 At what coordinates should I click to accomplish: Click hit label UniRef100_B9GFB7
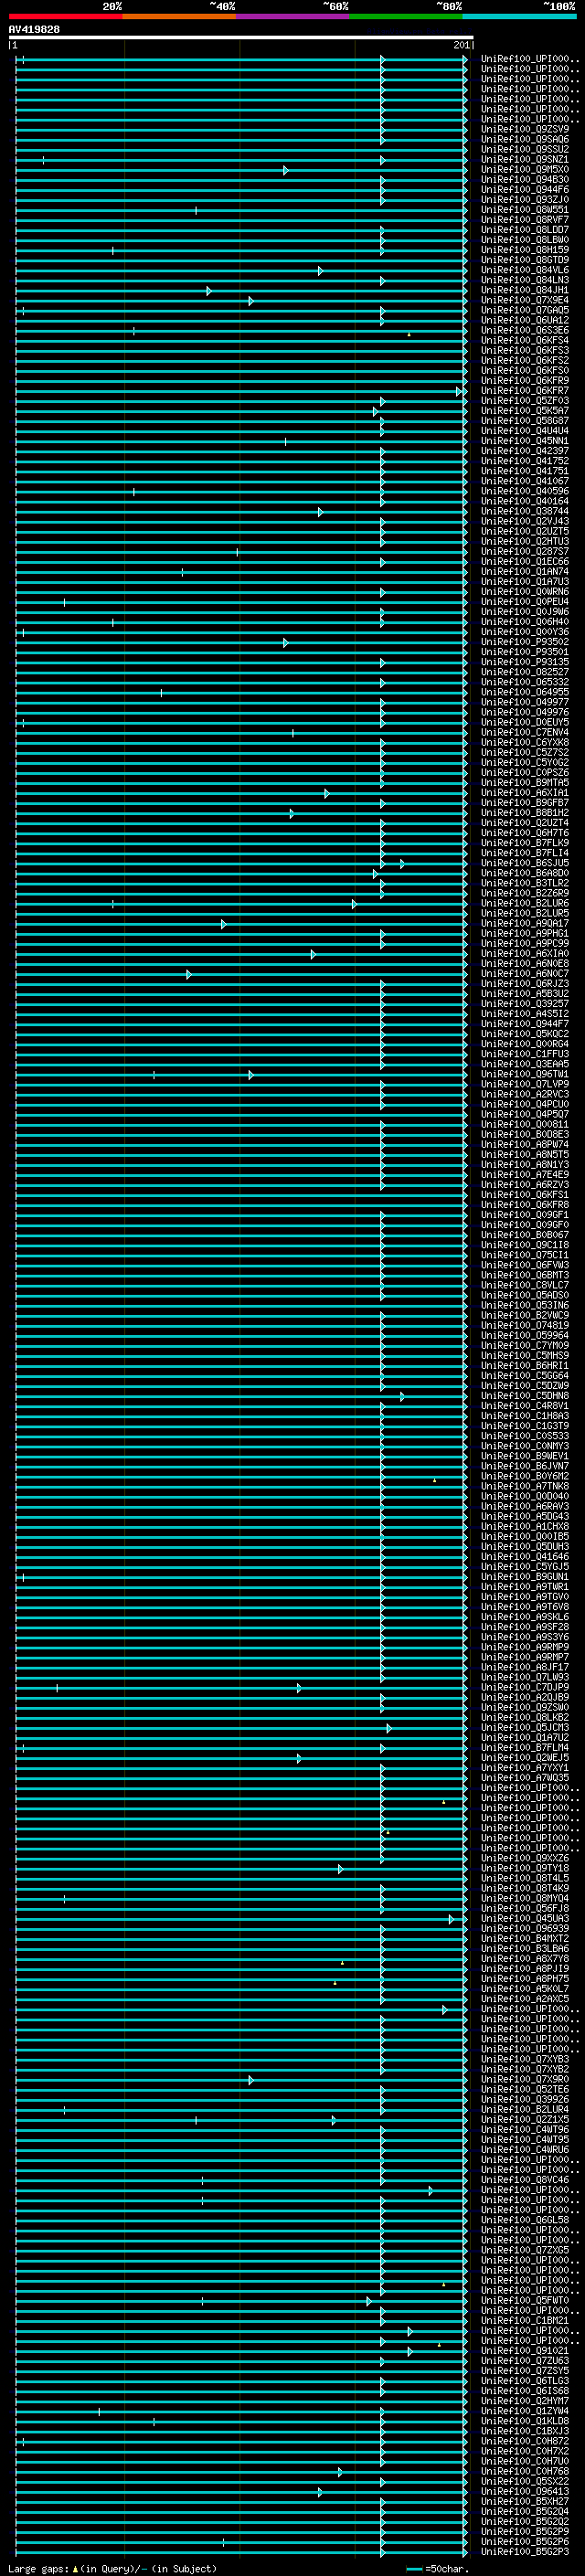pos(525,802)
